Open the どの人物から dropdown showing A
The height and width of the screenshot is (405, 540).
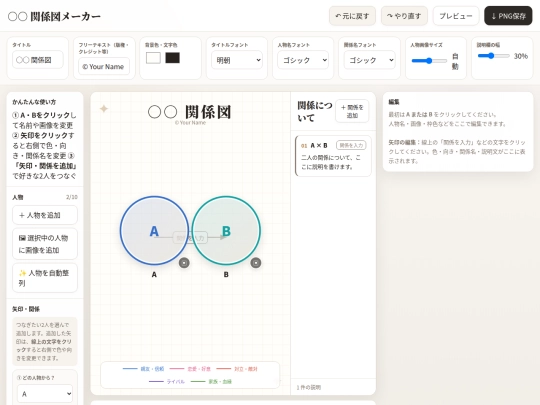click(x=45, y=394)
